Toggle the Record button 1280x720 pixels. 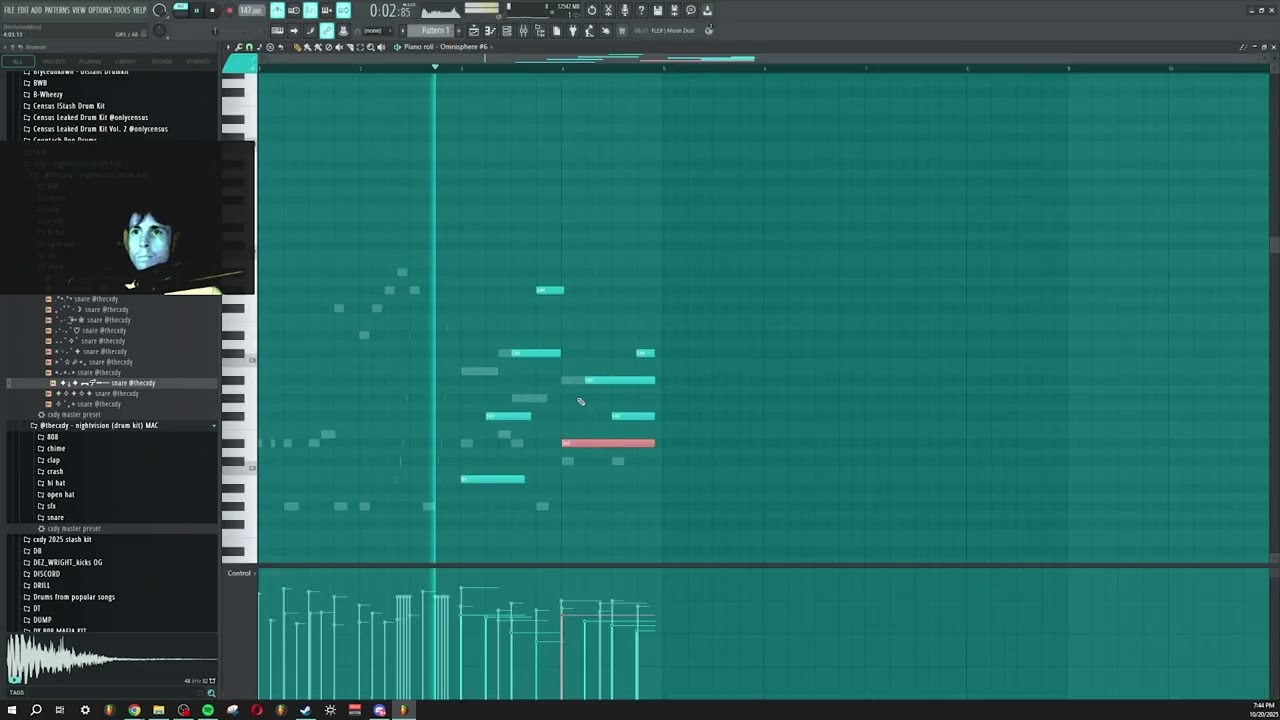click(x=229, y=10)
